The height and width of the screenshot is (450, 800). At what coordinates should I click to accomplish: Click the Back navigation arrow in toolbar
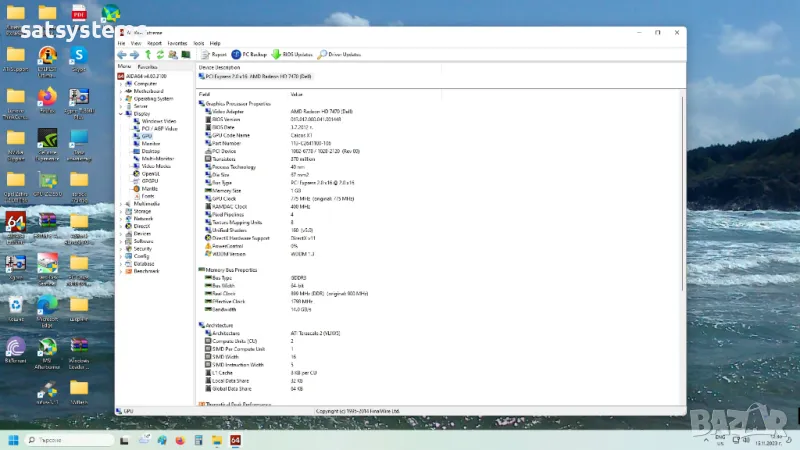click(x=122, y=54)
